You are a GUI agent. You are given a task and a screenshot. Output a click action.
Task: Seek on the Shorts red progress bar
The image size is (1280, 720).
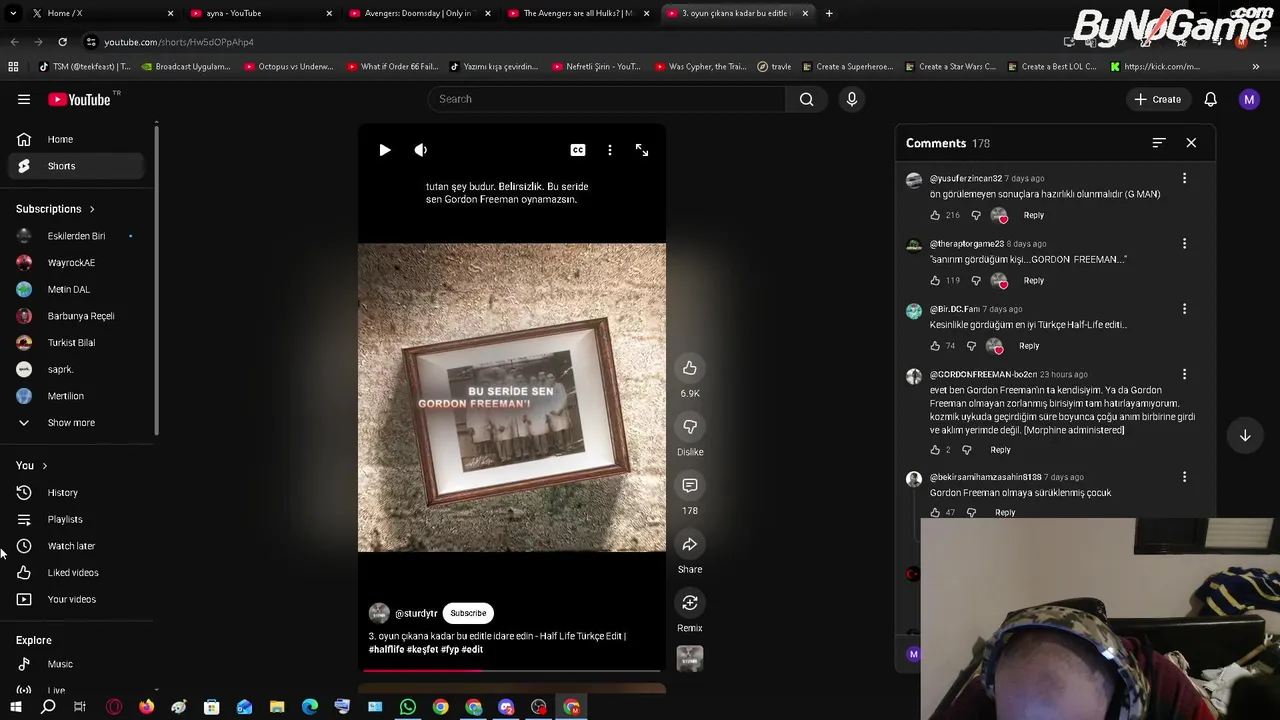[512, 670]
